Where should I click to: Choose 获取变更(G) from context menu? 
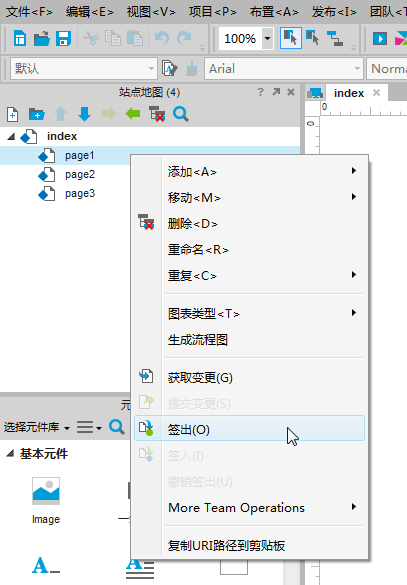pos(249,378)
